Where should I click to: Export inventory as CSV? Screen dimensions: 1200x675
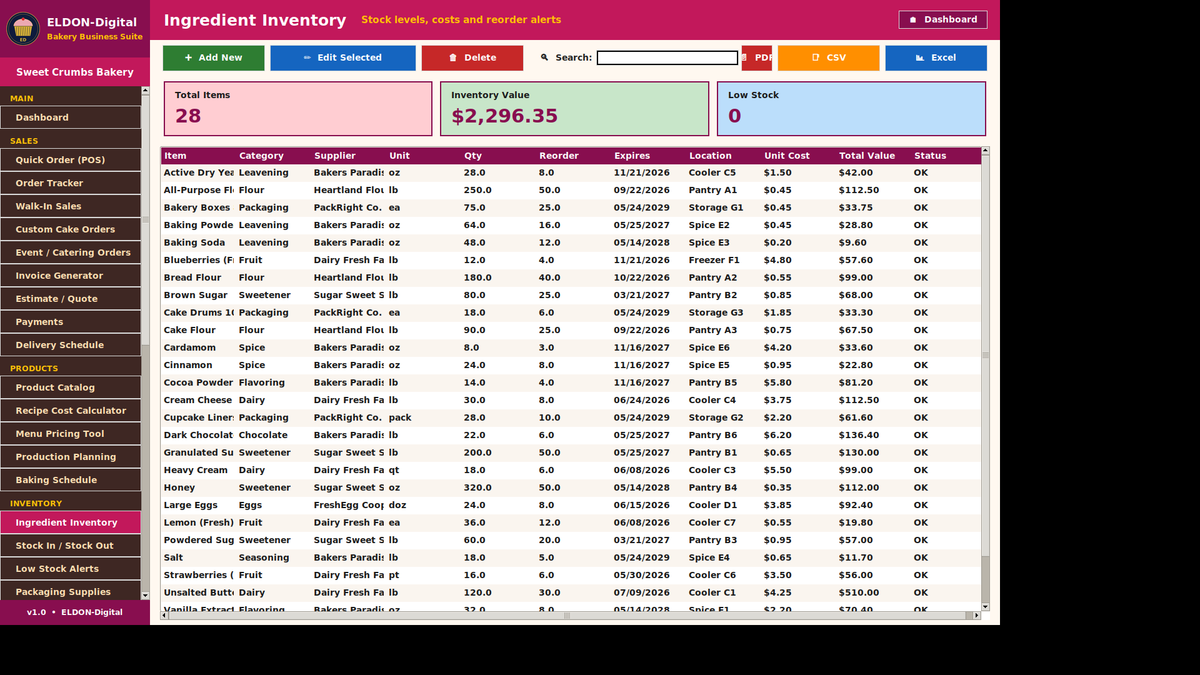click(829, 58)
